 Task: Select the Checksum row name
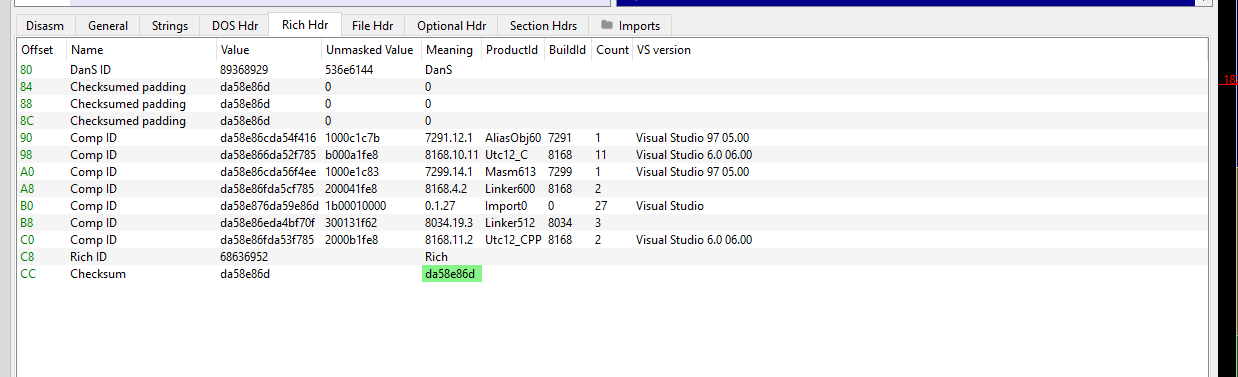click(98, 274)
